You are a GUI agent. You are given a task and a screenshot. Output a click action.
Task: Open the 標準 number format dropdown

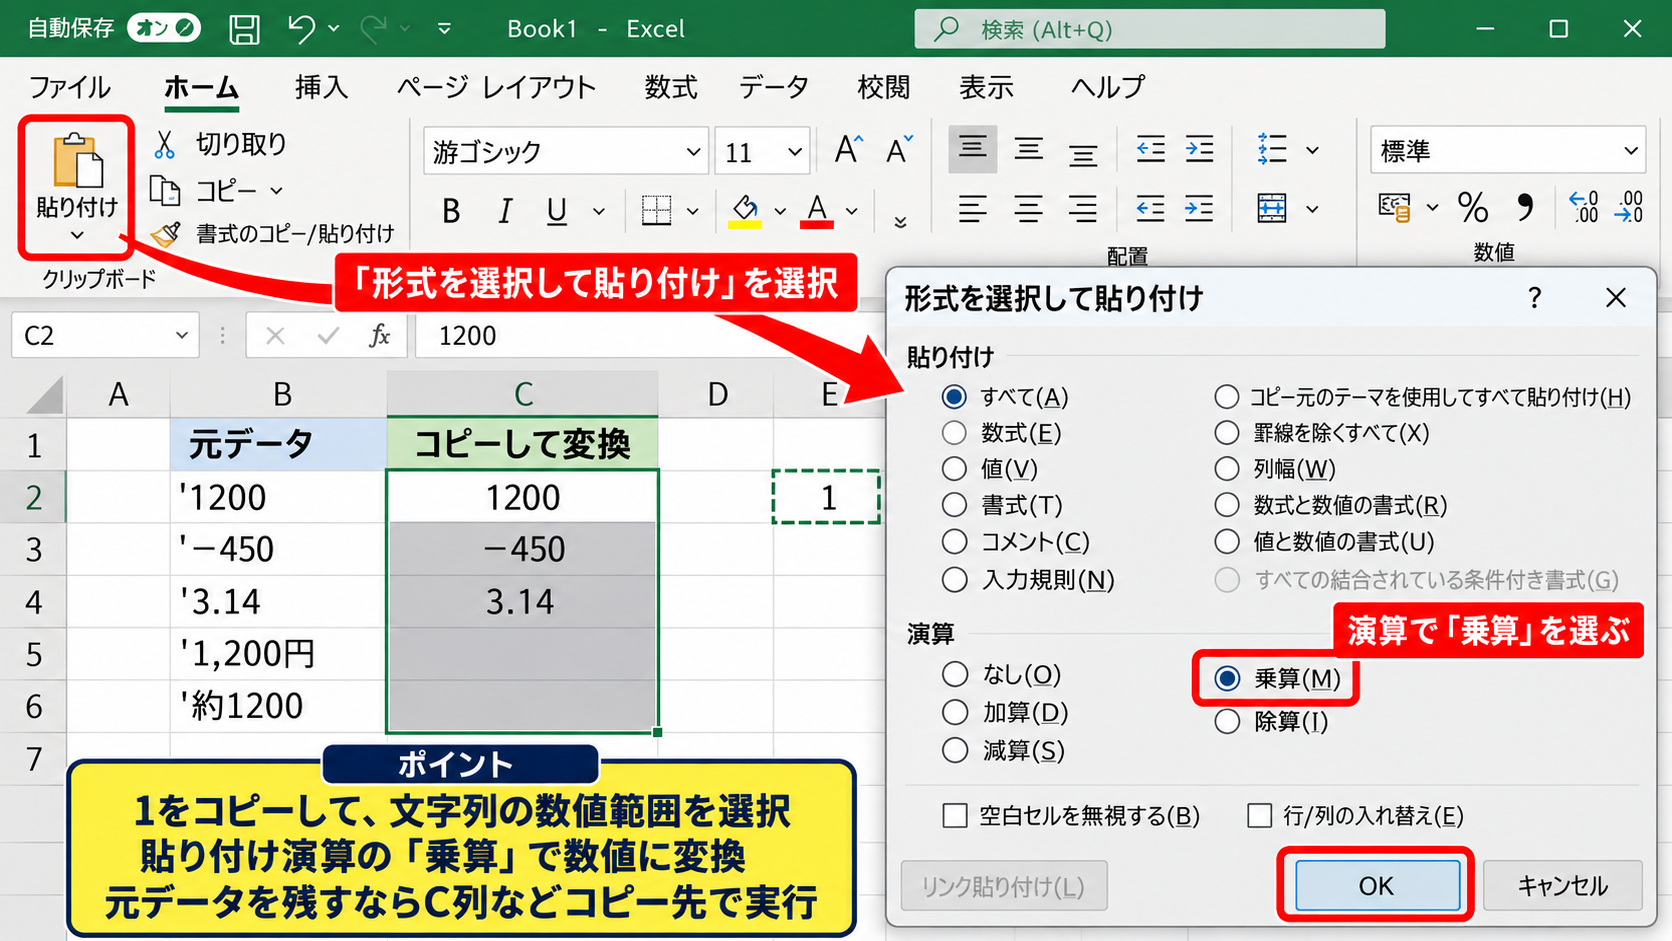click(1631, 151)
